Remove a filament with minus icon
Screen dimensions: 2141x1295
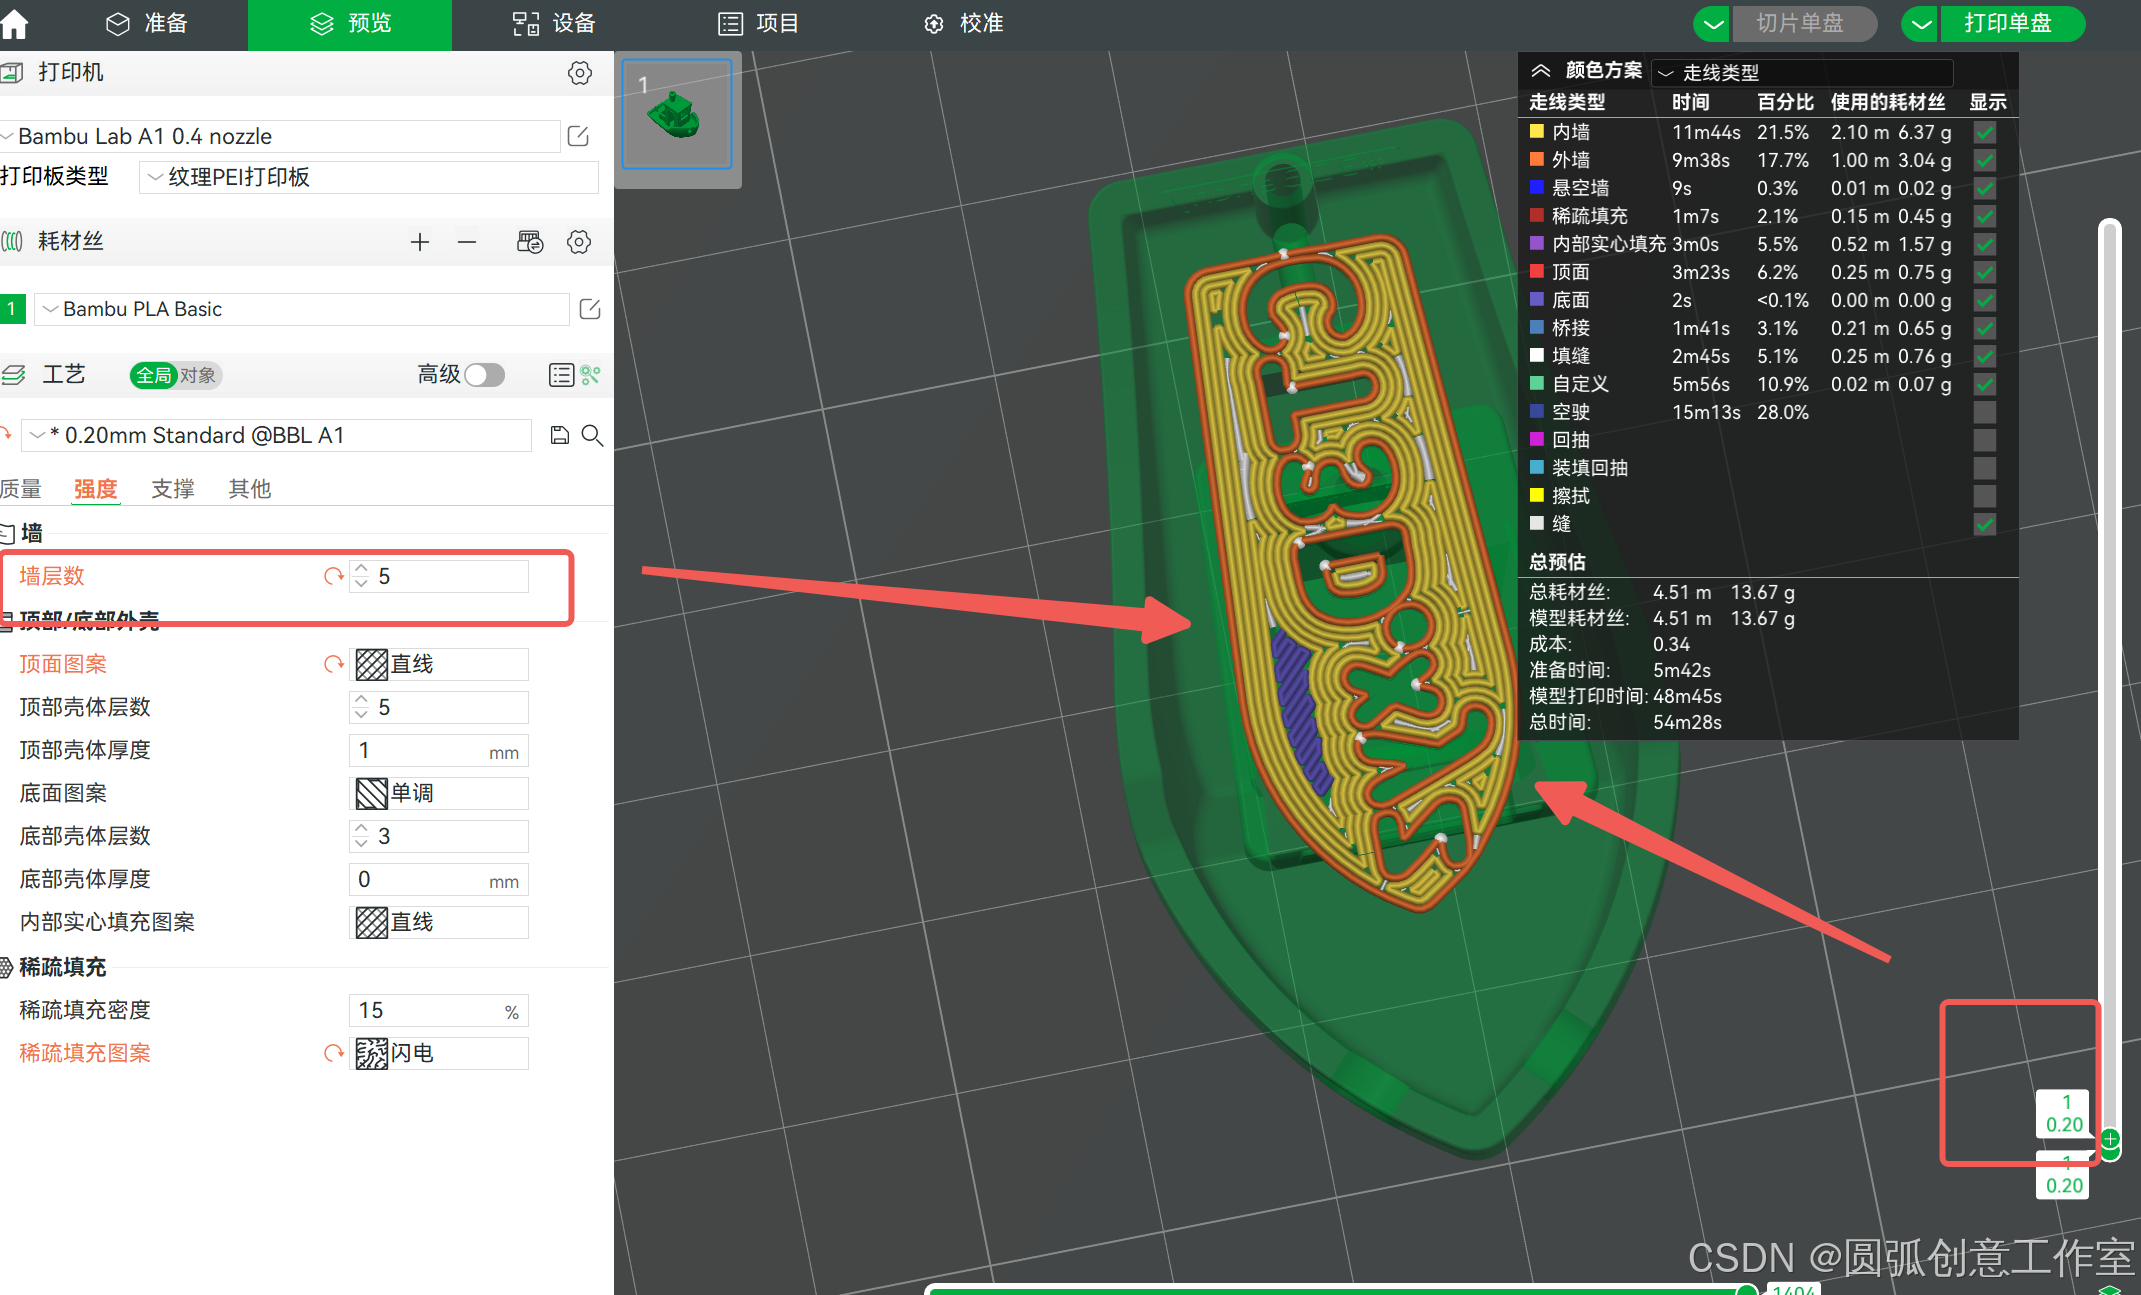pyautogui.click(x=467, y=242)
